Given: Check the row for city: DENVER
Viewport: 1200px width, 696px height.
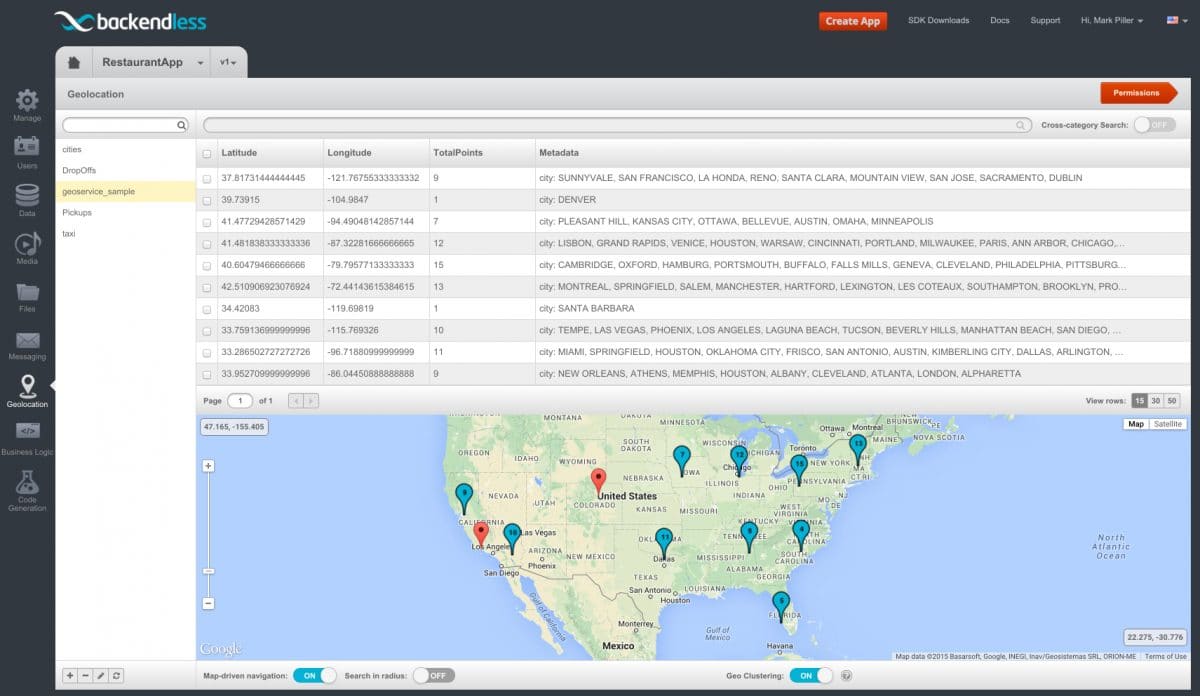Looking at the screenshot, I should 207,200.
